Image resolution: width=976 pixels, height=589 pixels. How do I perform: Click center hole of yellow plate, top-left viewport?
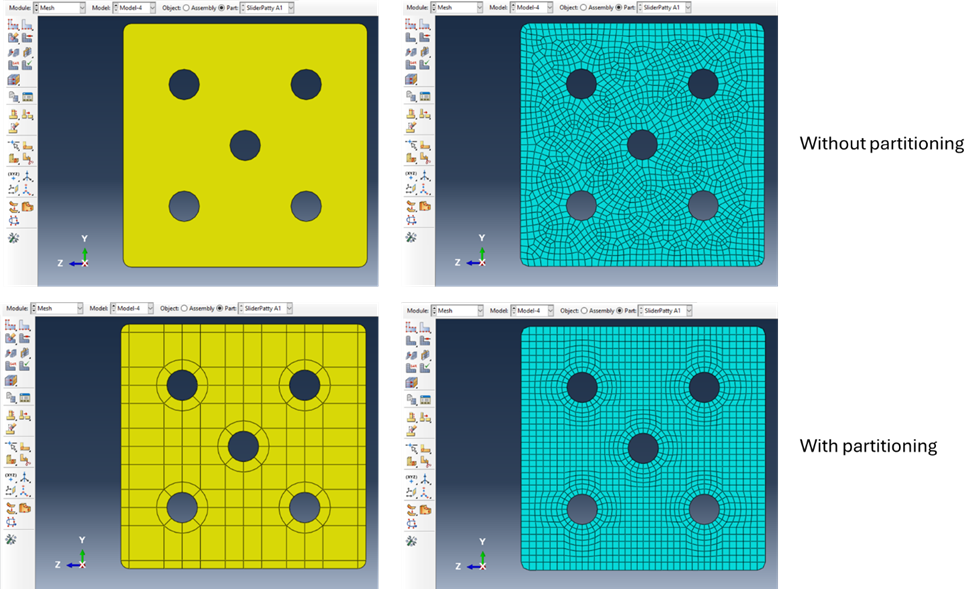[x=245, y=145]
